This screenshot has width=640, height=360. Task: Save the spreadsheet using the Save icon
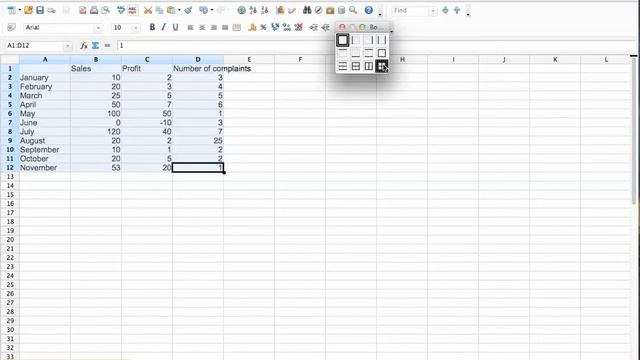click(x=40, y=10)
